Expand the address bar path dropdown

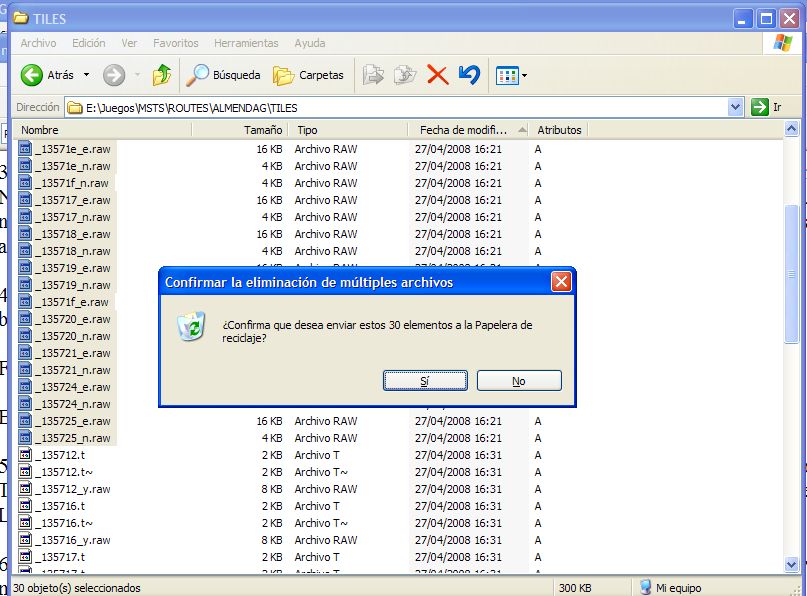(736, 107)
